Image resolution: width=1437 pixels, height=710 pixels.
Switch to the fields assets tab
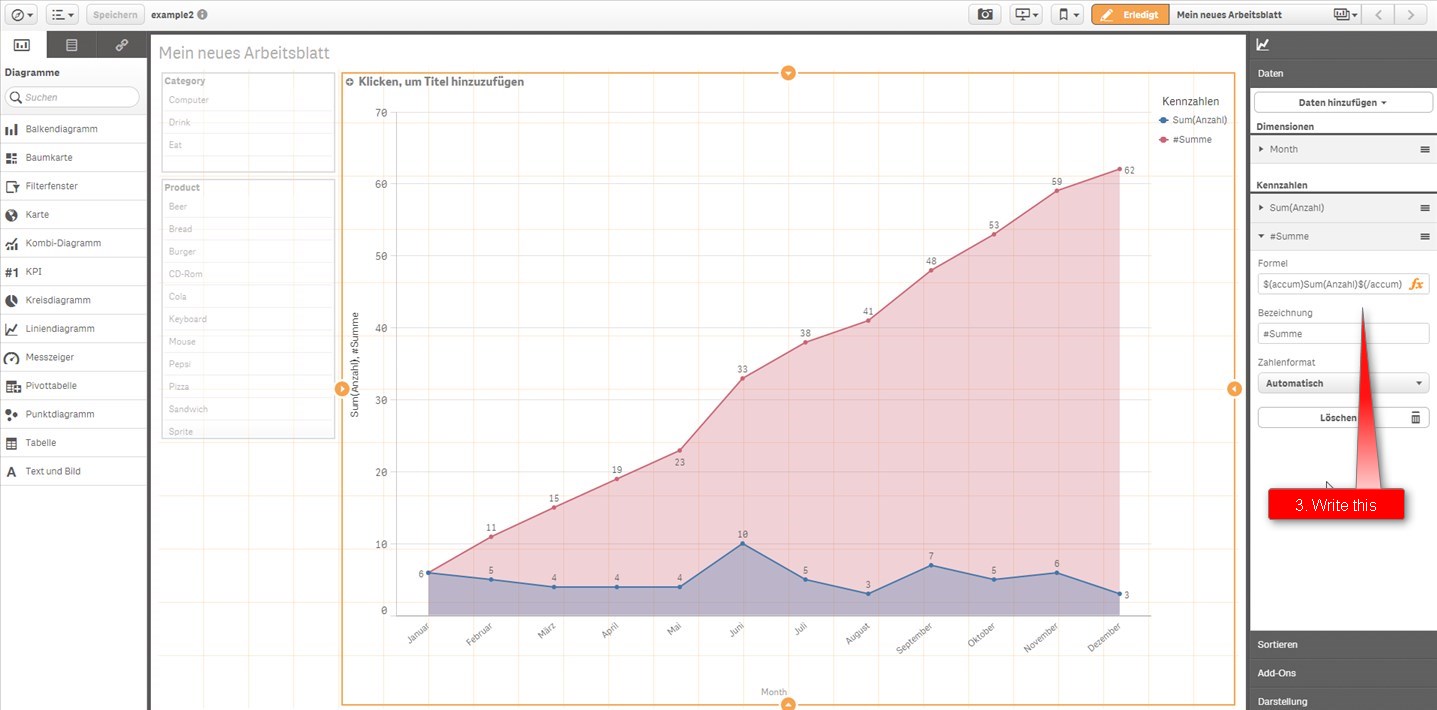tap(71, 45)
